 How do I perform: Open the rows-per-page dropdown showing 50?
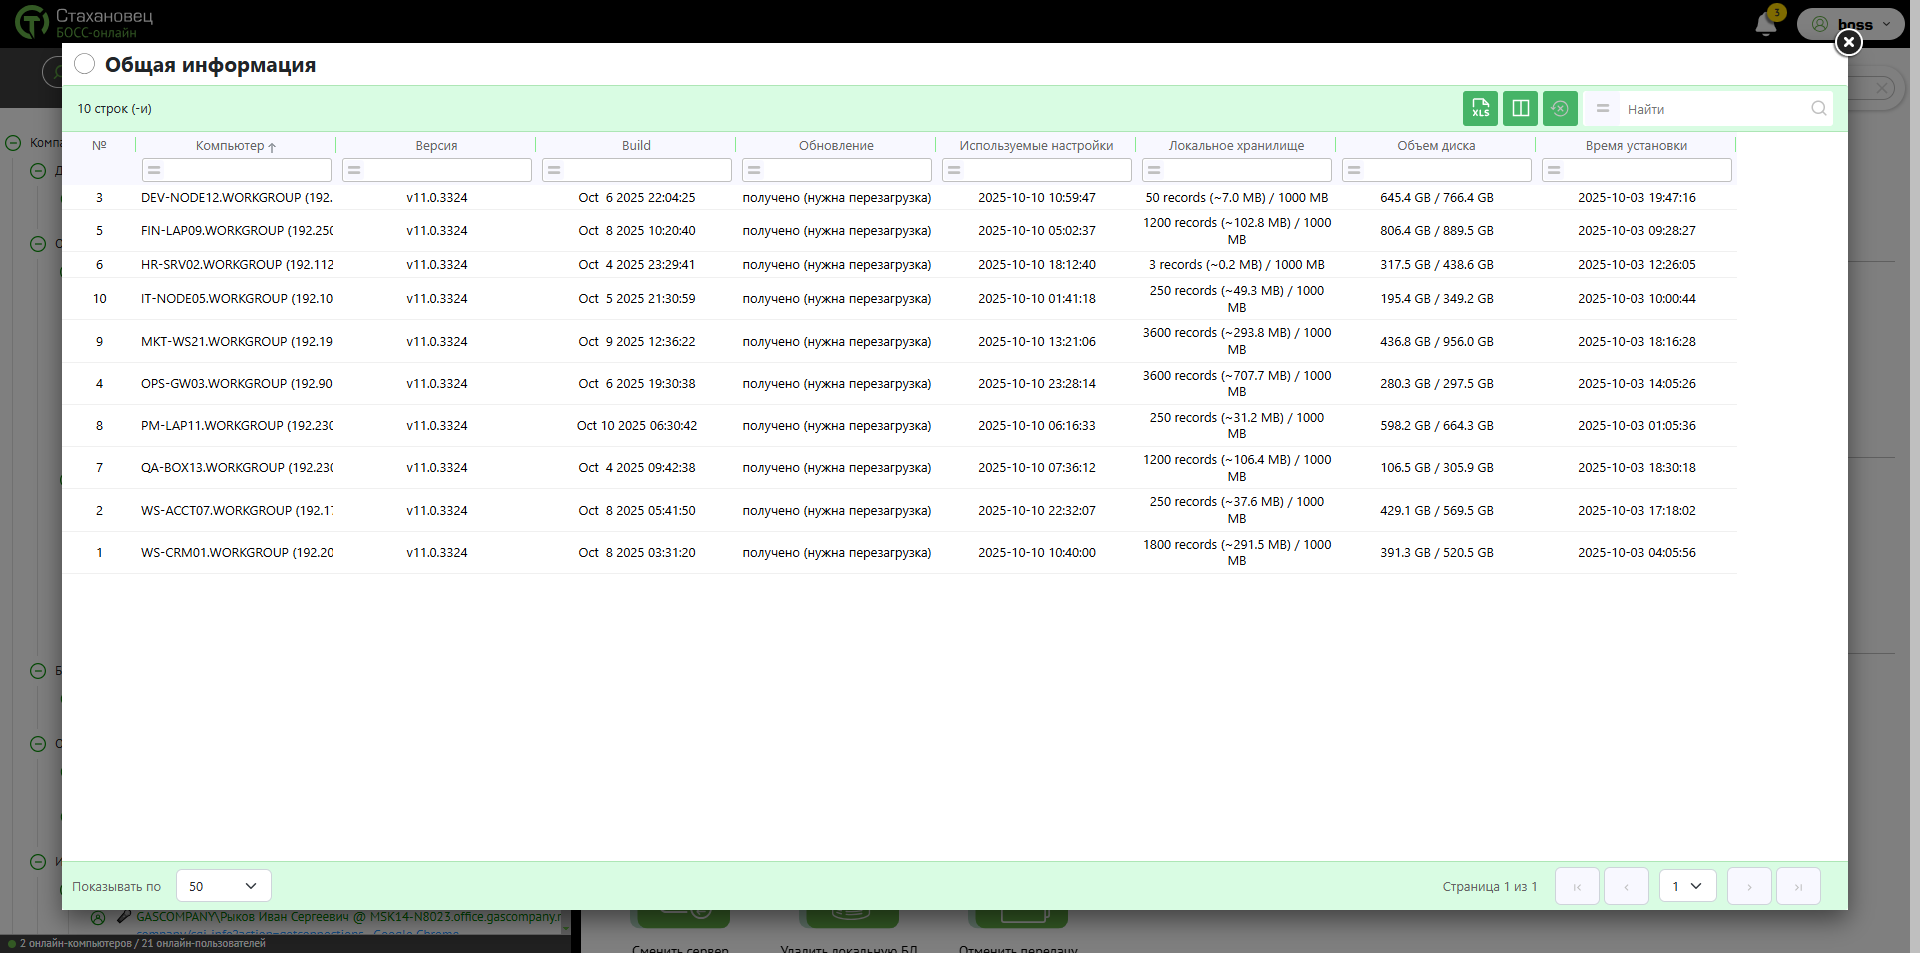223,886
